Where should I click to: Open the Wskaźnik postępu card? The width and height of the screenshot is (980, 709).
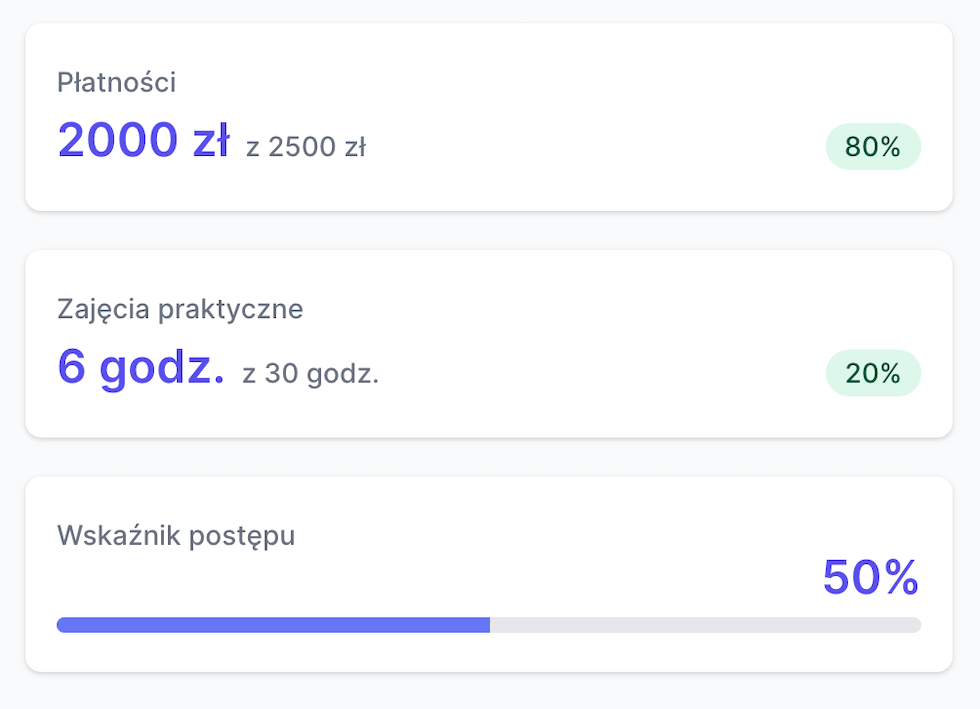[489, 575]
